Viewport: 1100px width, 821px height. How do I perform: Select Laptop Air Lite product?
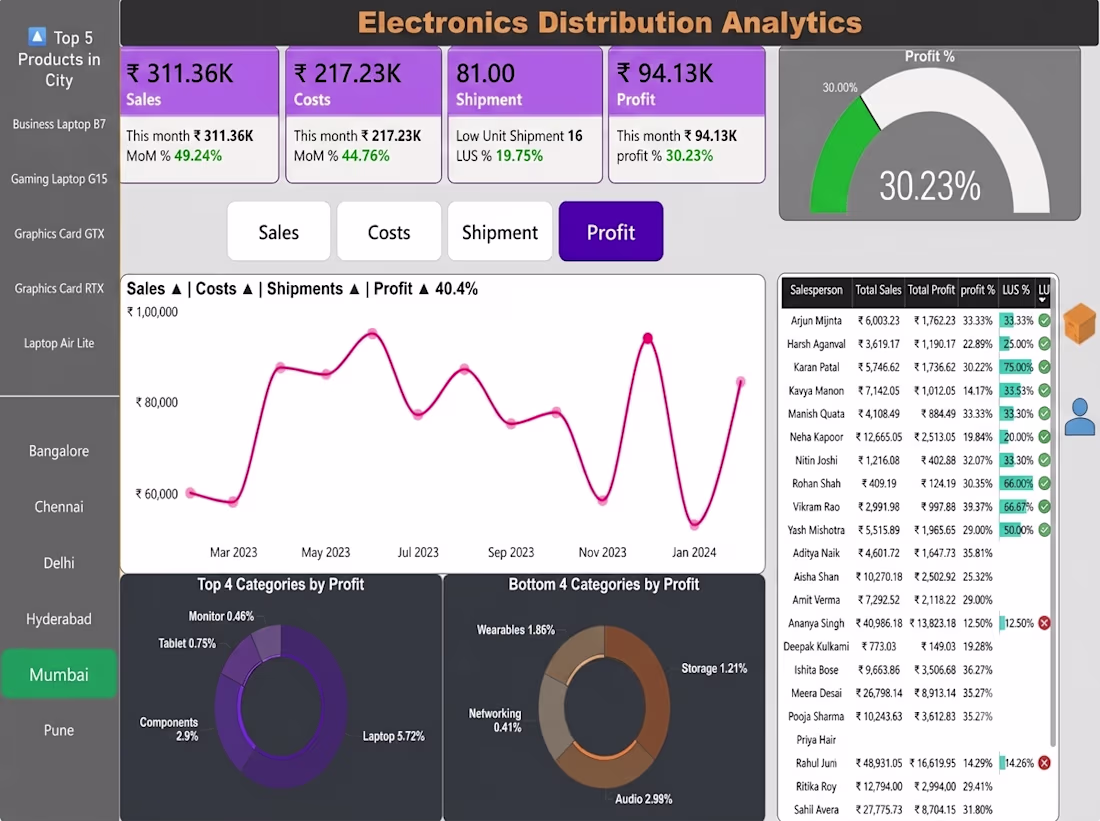pos(59,343)
